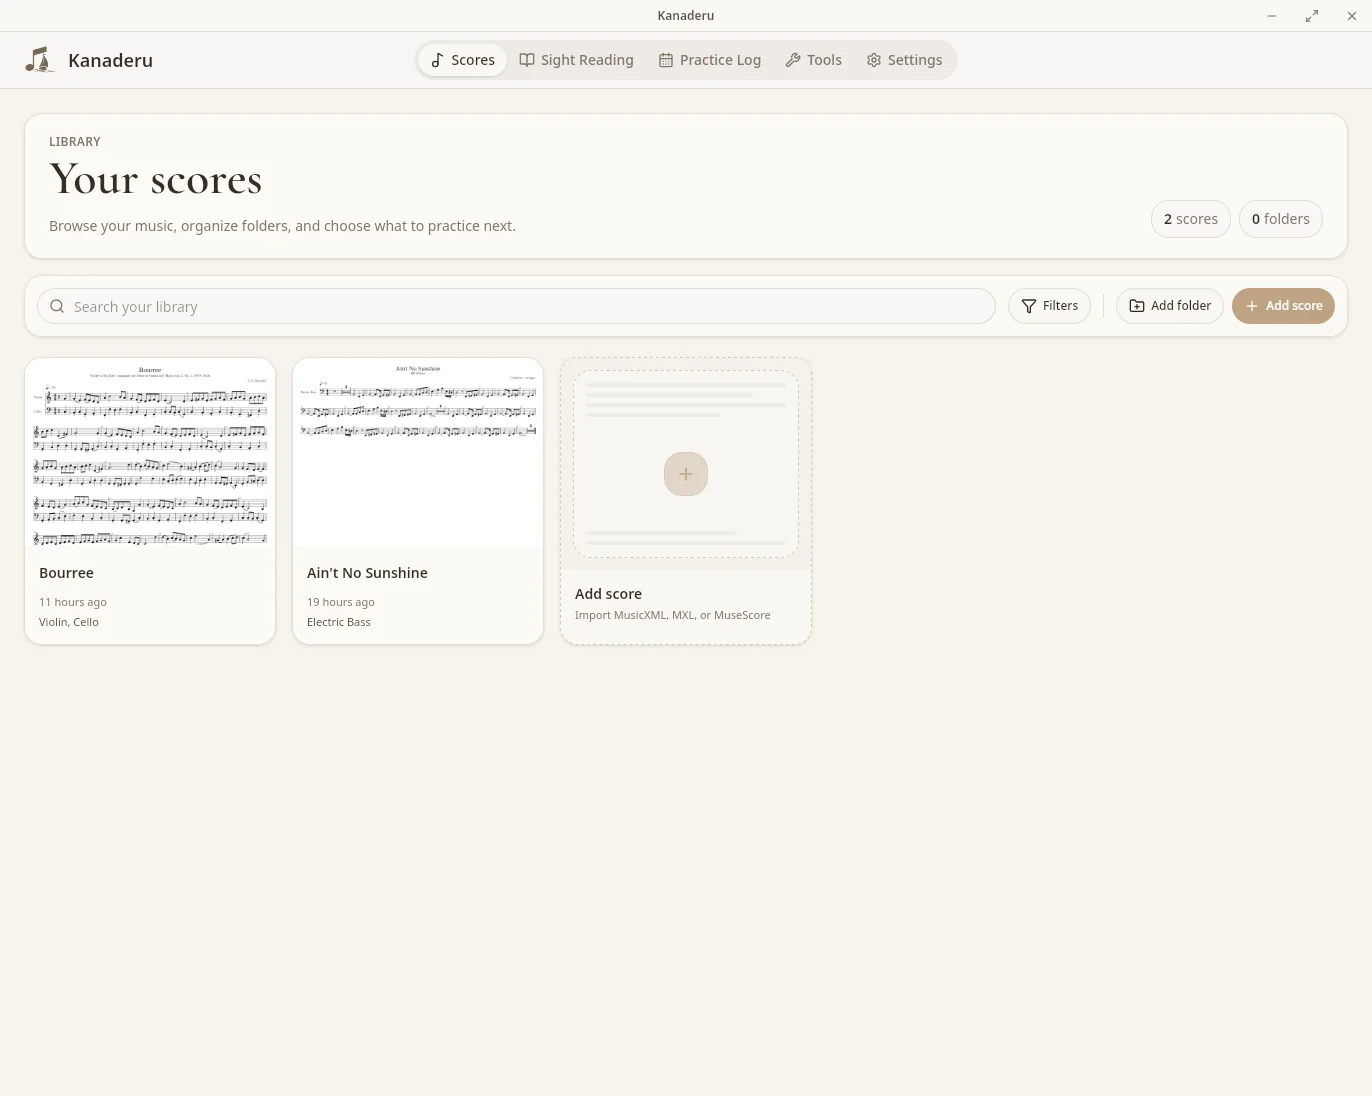Click the 'Your scores' heading
Screen dimensions: 1372x1096
[x=156, y=180]
